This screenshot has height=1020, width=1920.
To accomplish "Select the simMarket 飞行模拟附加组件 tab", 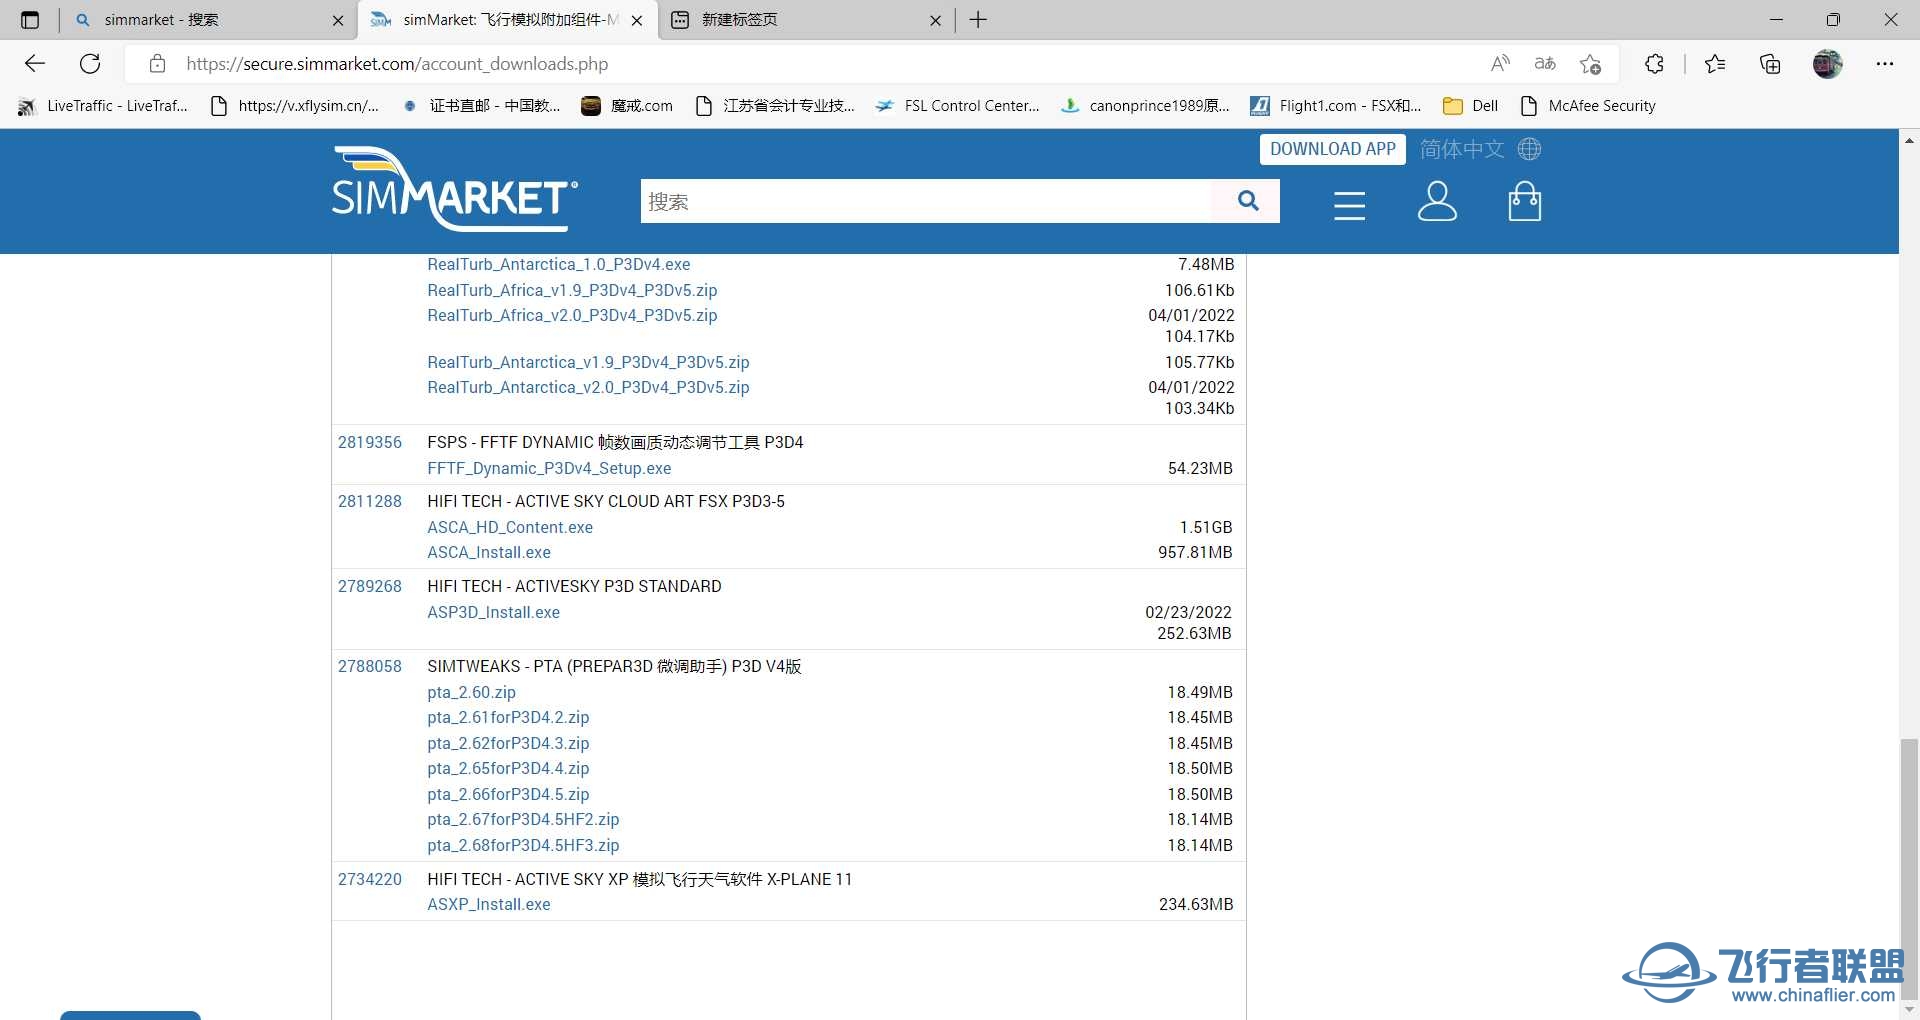I will click(508, 20).
